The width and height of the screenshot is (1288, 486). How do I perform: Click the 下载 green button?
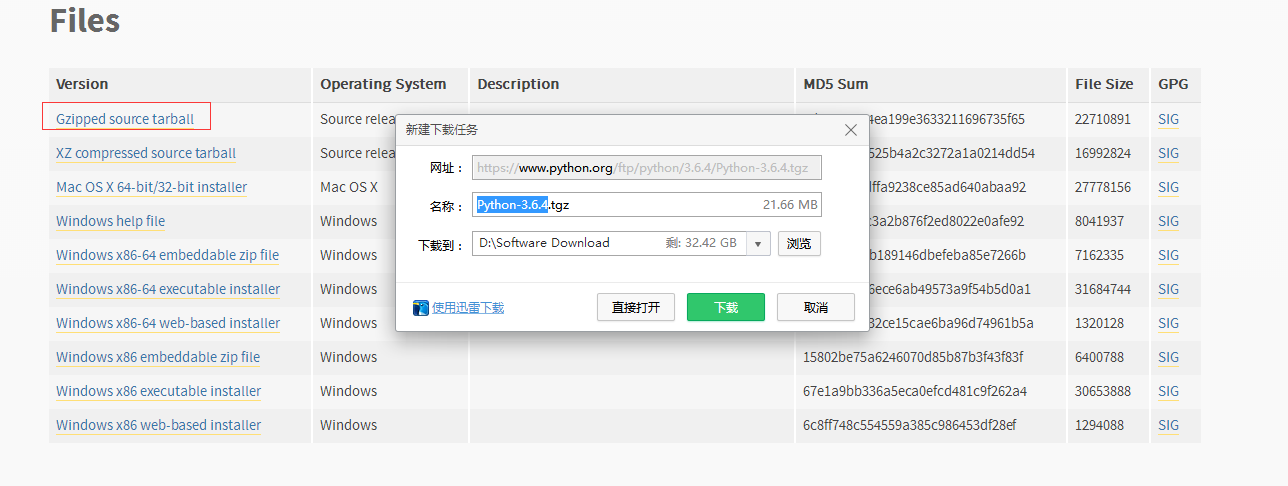coord(726,307)
